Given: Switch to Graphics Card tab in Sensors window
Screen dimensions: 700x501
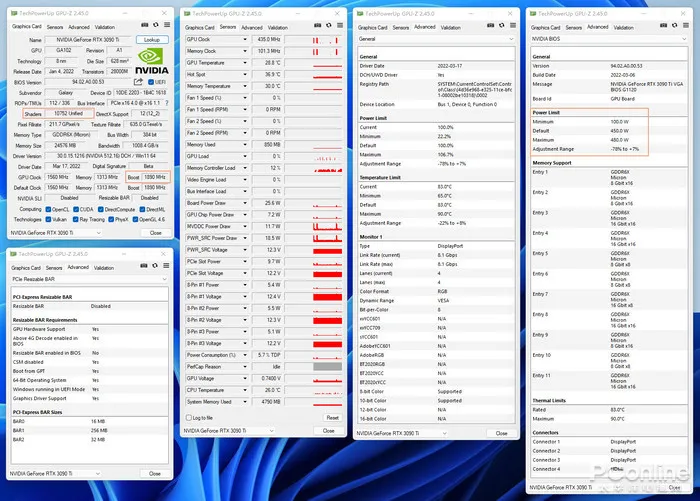Looking at the screenshot, I should coord(200,28).
